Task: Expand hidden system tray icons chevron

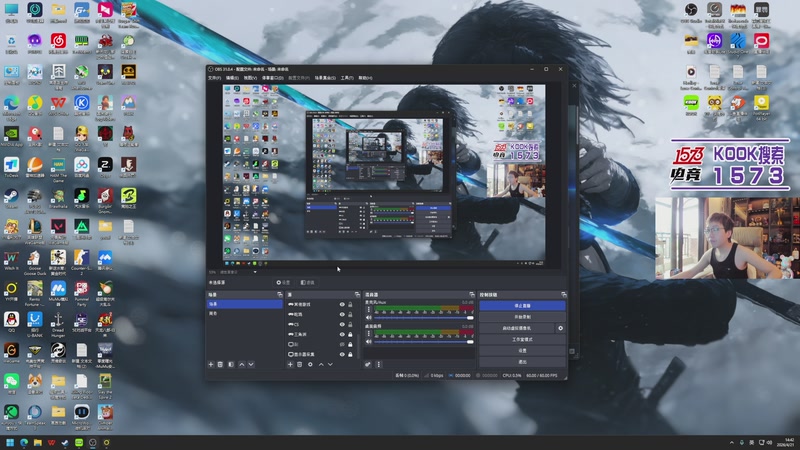Action: tap(732, 442)
